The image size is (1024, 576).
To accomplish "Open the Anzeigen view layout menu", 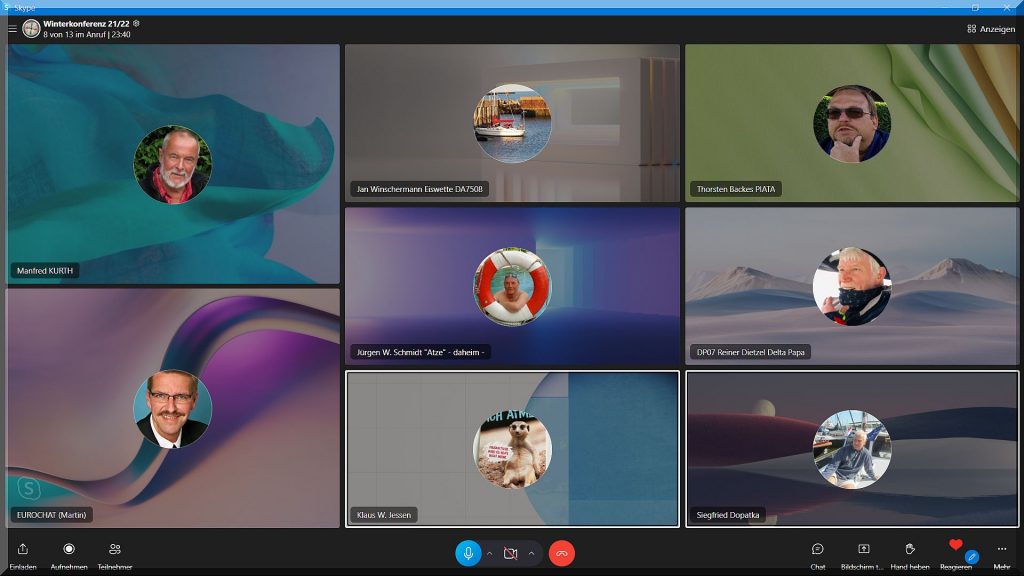I will point(990,29).
